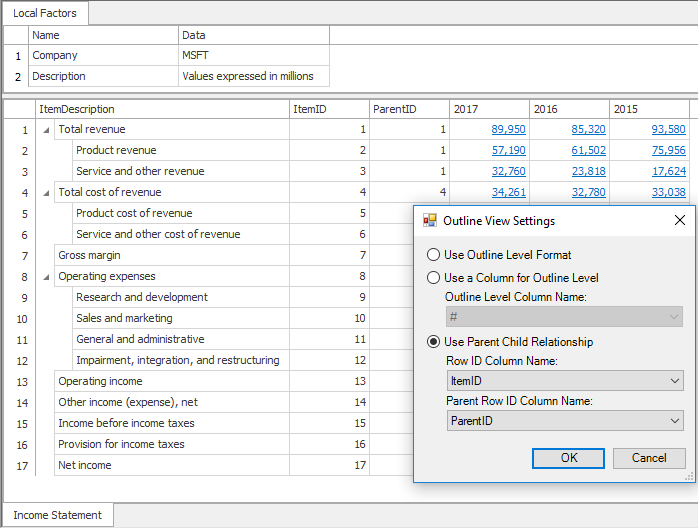Click the Total revenue label
The image size is (698, 529).
[x=92, y=129]
